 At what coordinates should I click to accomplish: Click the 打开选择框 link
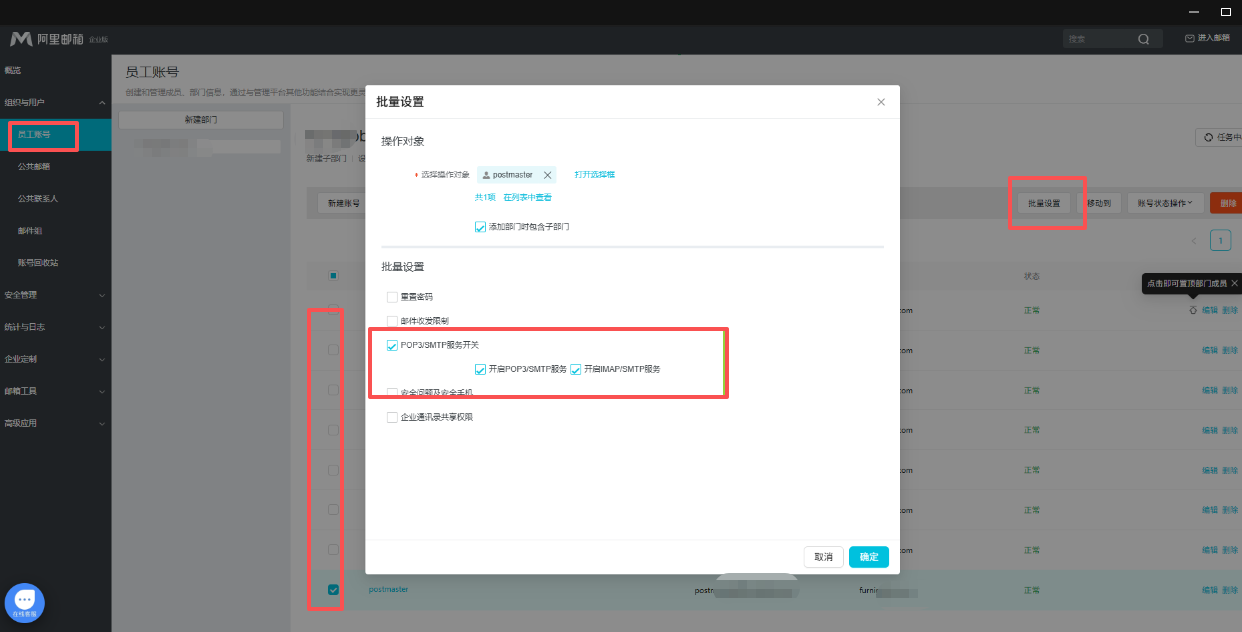click(x=594, y=175)
